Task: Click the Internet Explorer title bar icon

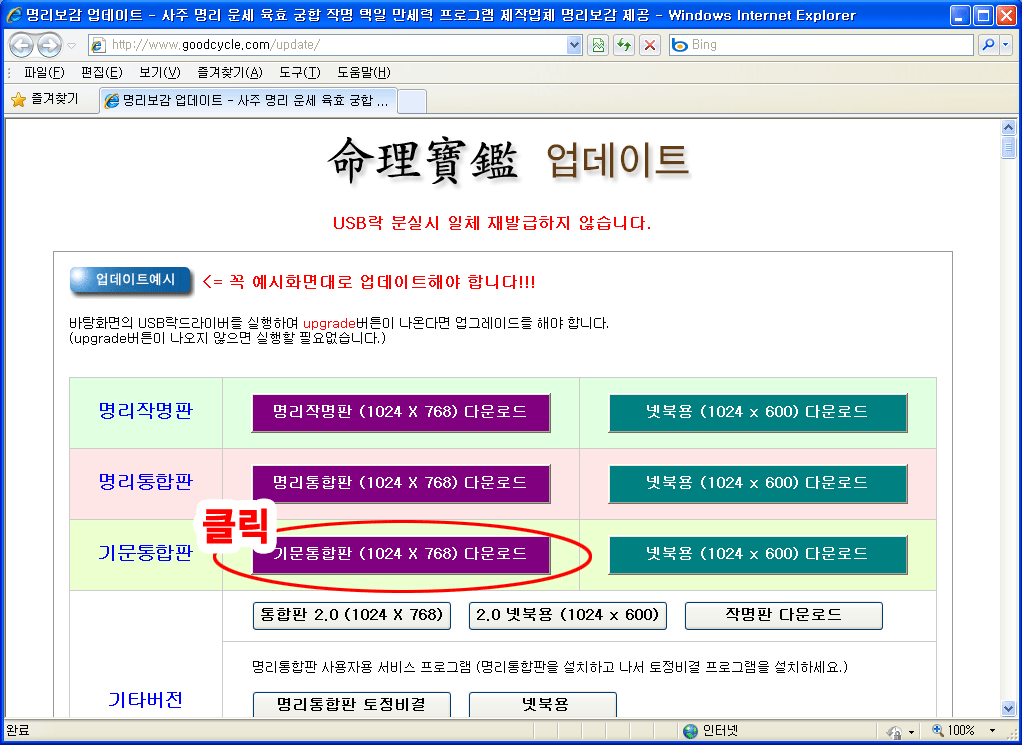Action: pyautogui.click(x=14, y=15)
